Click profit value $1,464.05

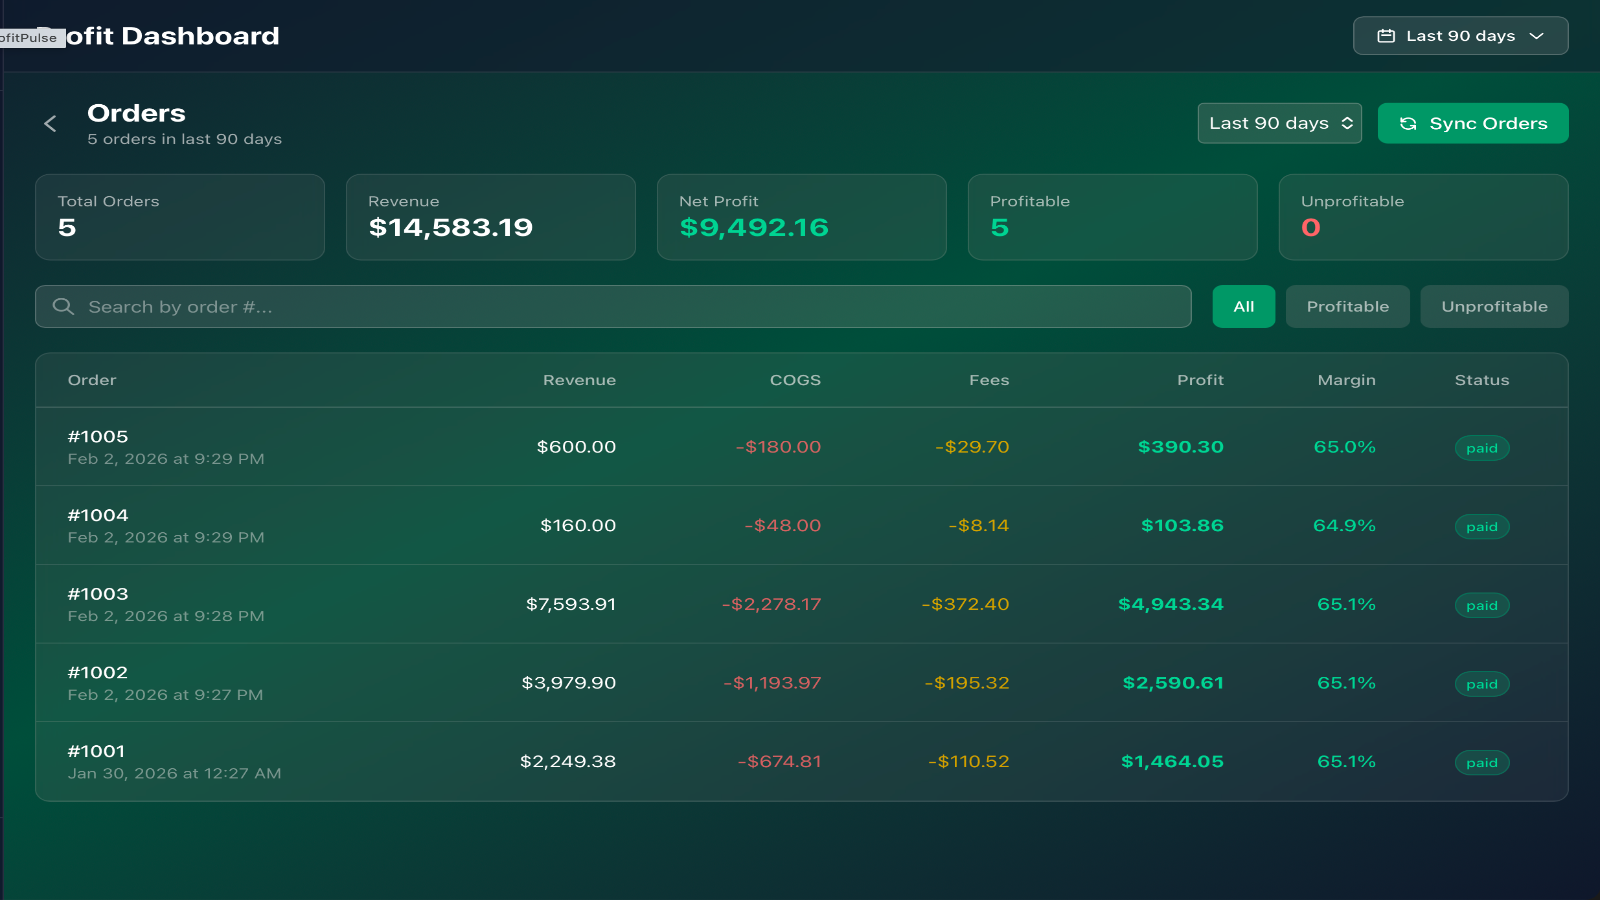click(x=1172, y=762)
